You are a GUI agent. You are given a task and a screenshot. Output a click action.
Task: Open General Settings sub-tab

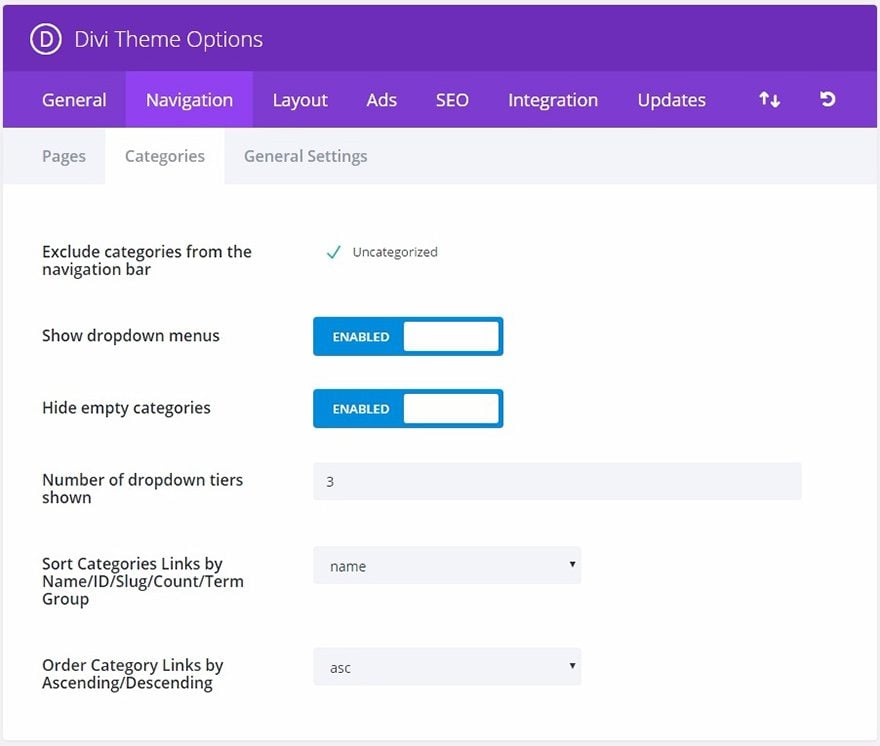[x=305, y=156]
